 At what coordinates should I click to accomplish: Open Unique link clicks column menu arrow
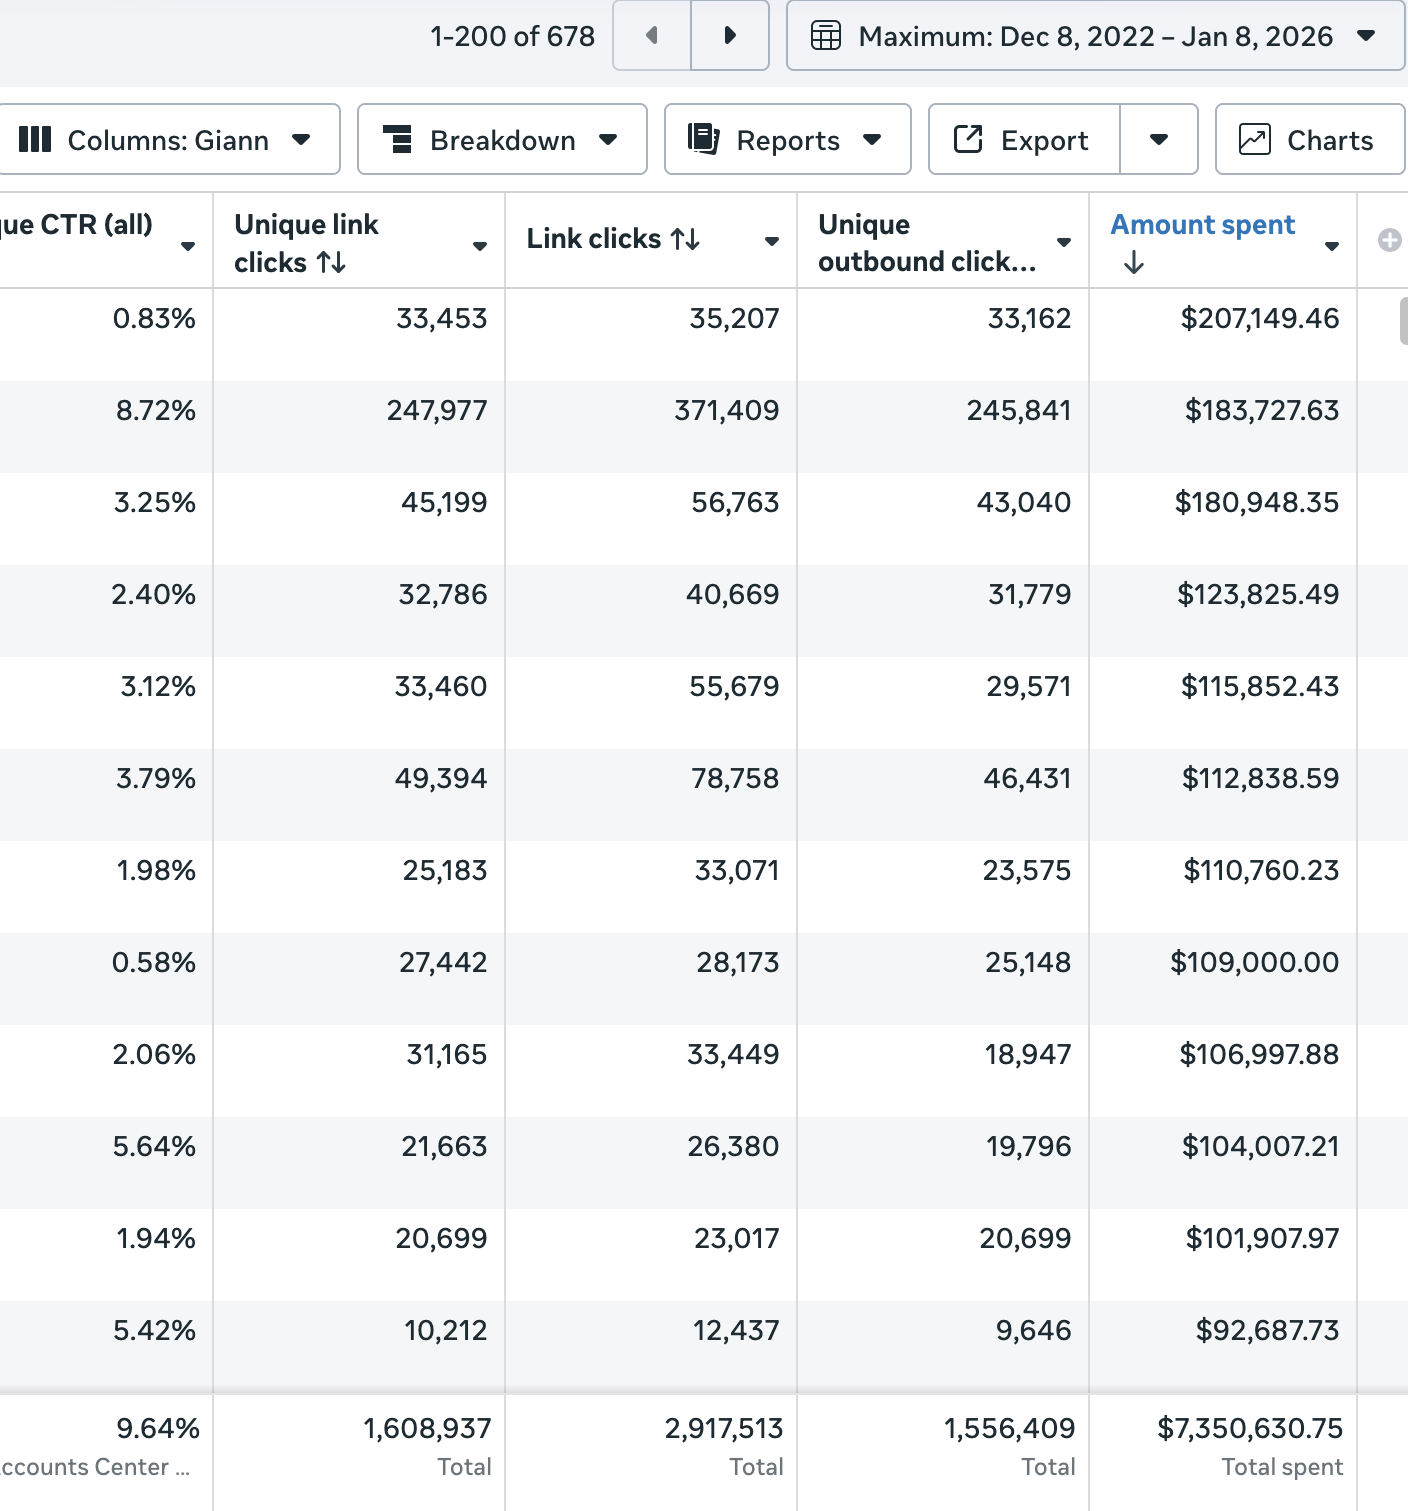480,247
